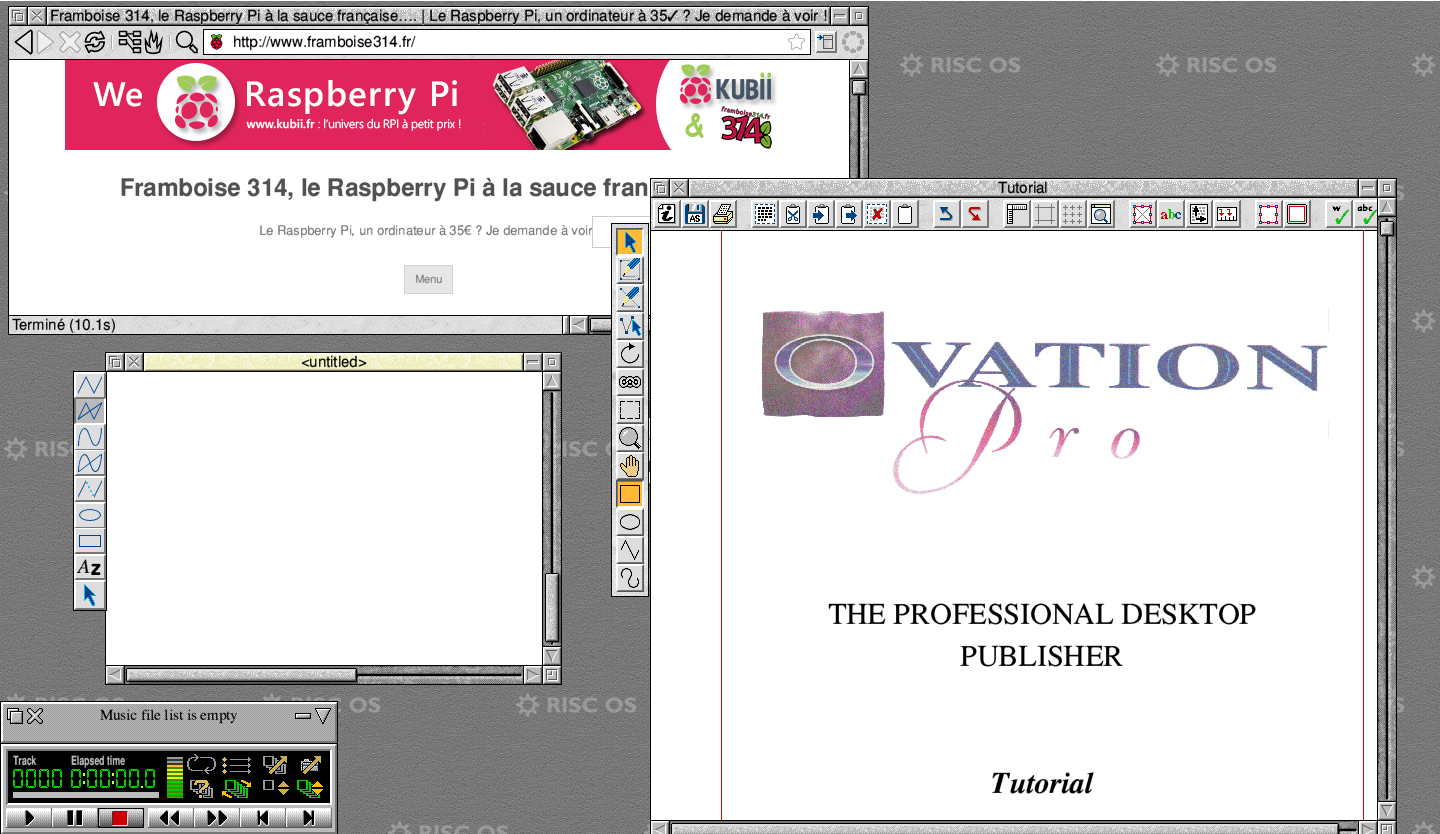Choose the closed curve tool in Draw toolbox
The width and height of the screenshot is (1440, 834).
tap(90, 463)
